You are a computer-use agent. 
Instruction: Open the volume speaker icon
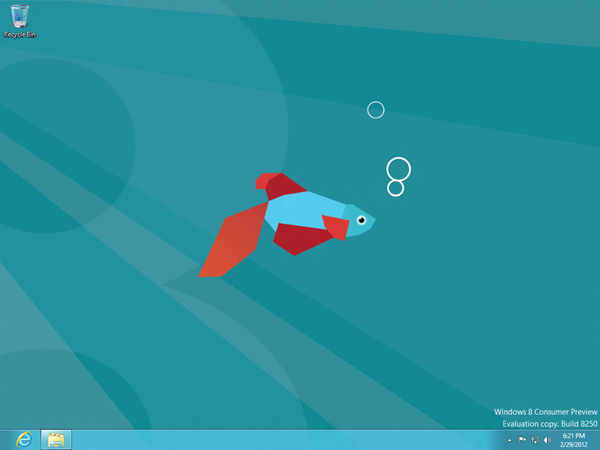point(547,440)
